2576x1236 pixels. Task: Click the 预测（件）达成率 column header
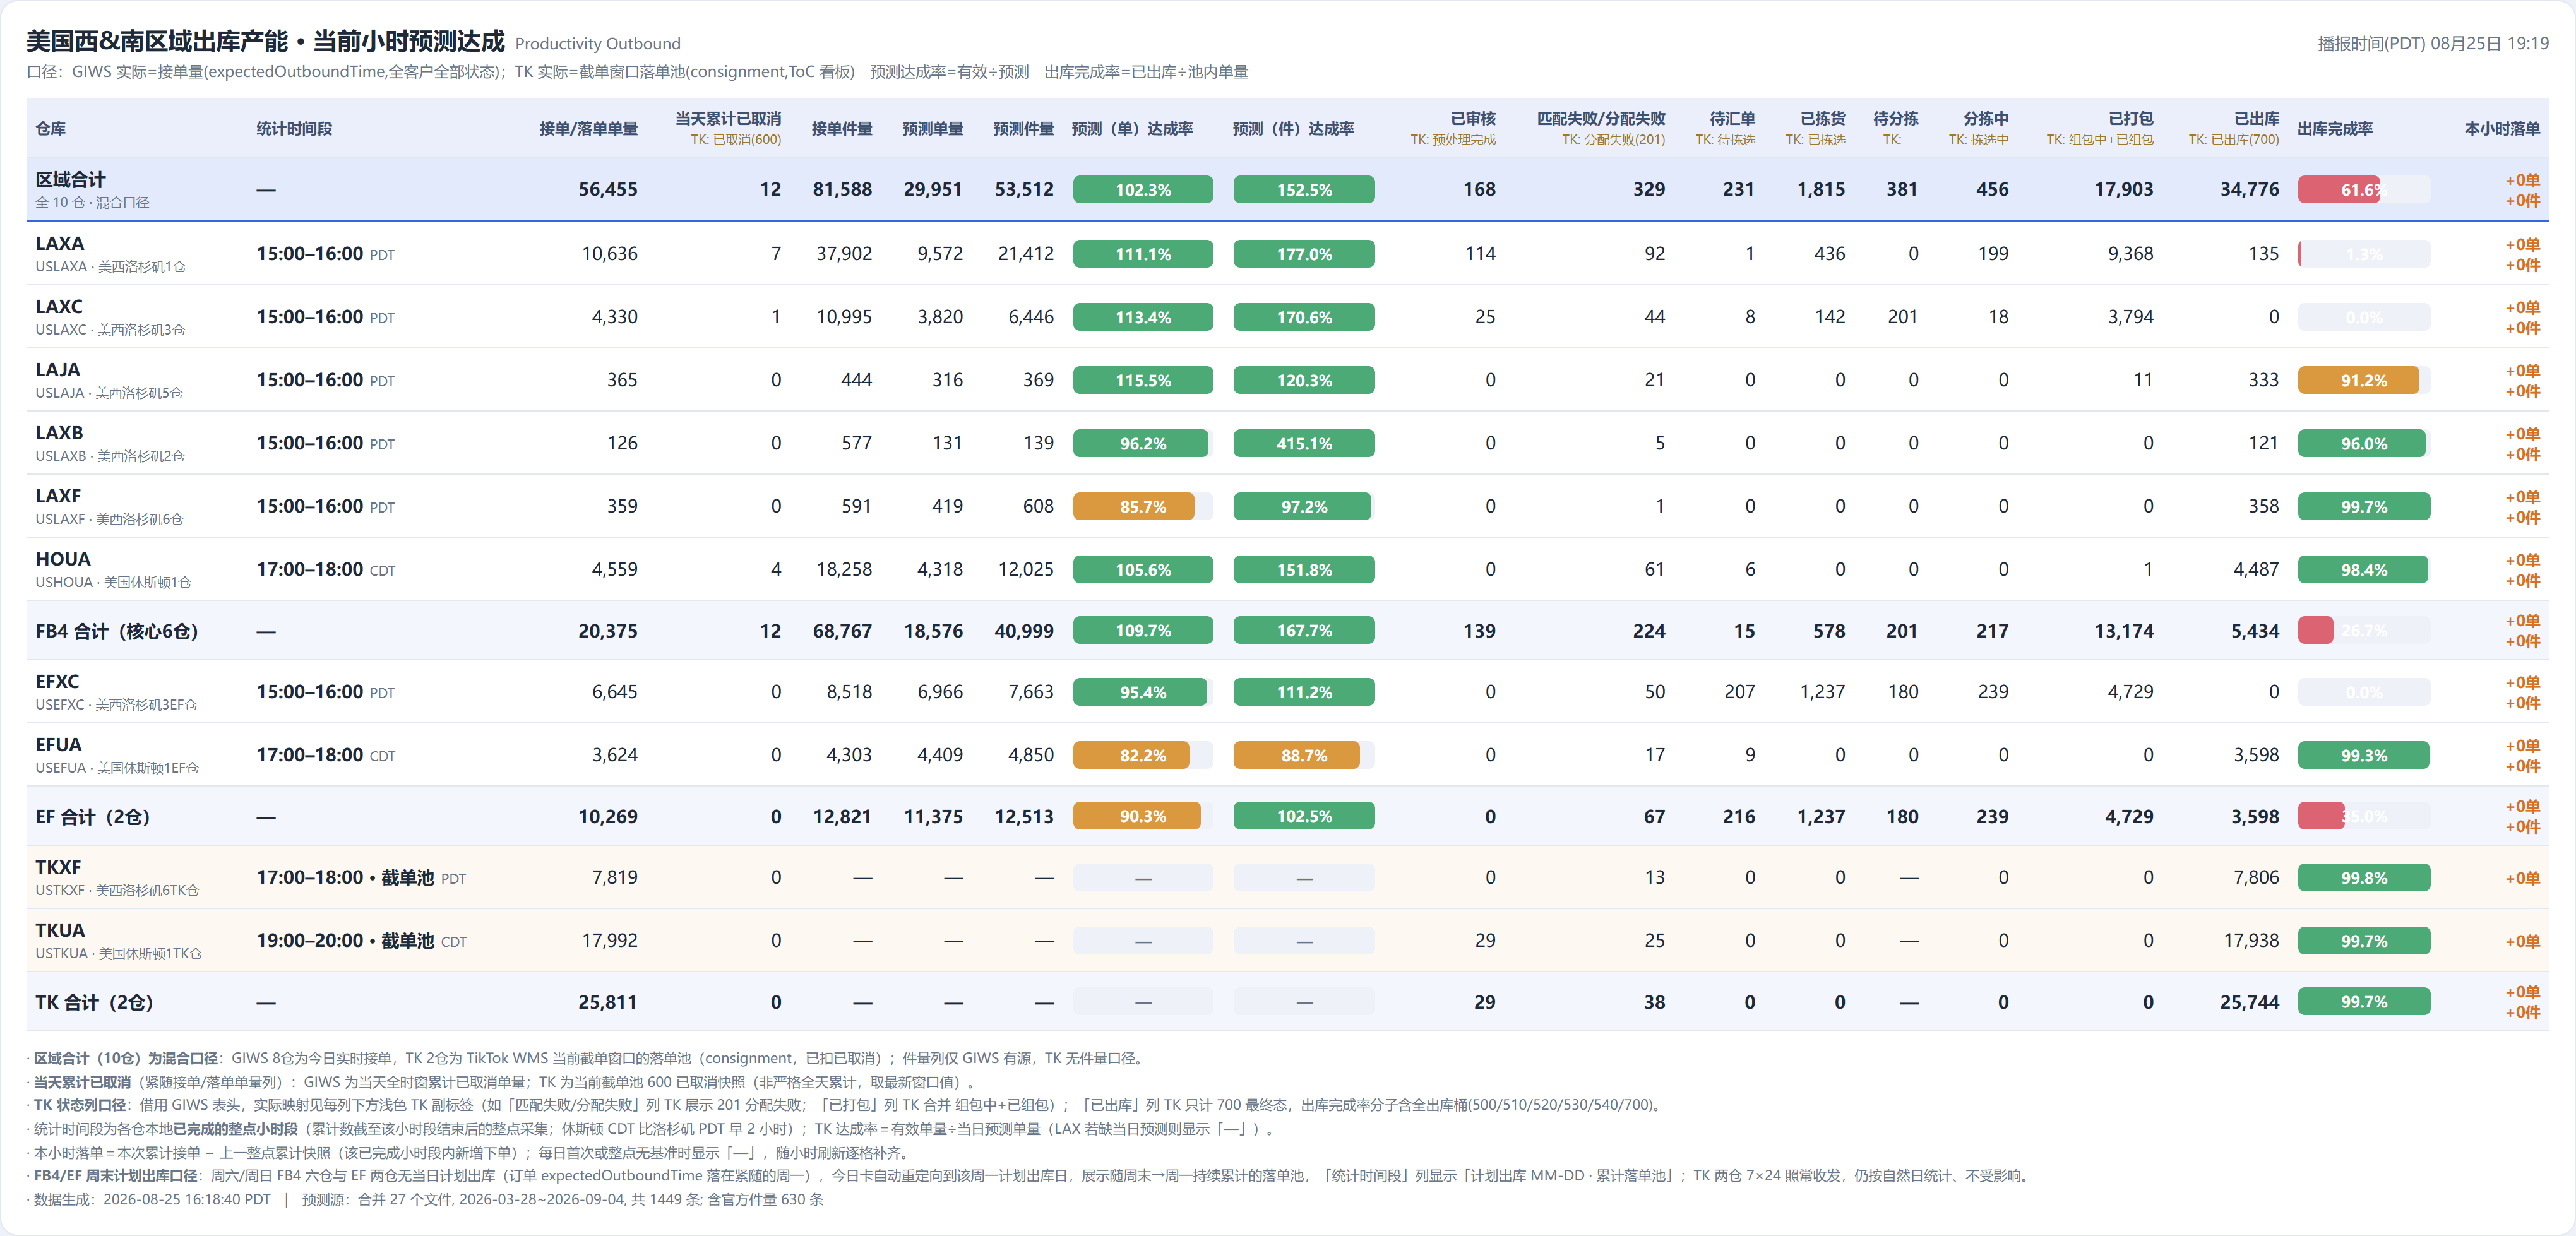pos(1293,128)
